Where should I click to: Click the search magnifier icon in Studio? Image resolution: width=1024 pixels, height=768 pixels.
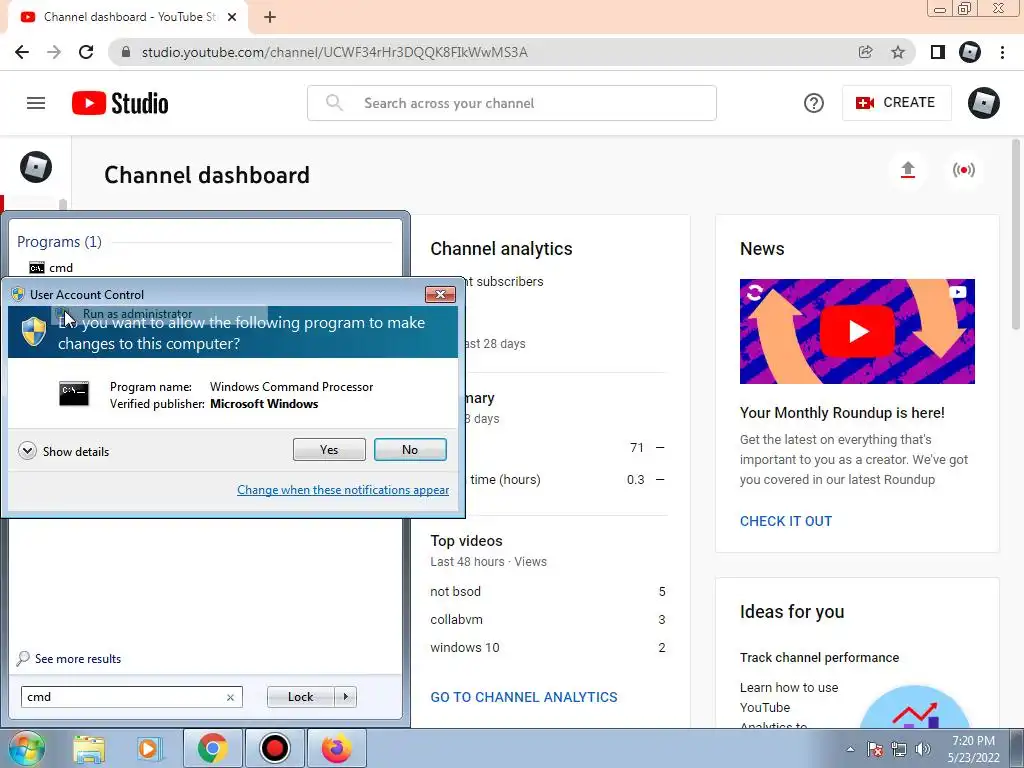(334, 103)
